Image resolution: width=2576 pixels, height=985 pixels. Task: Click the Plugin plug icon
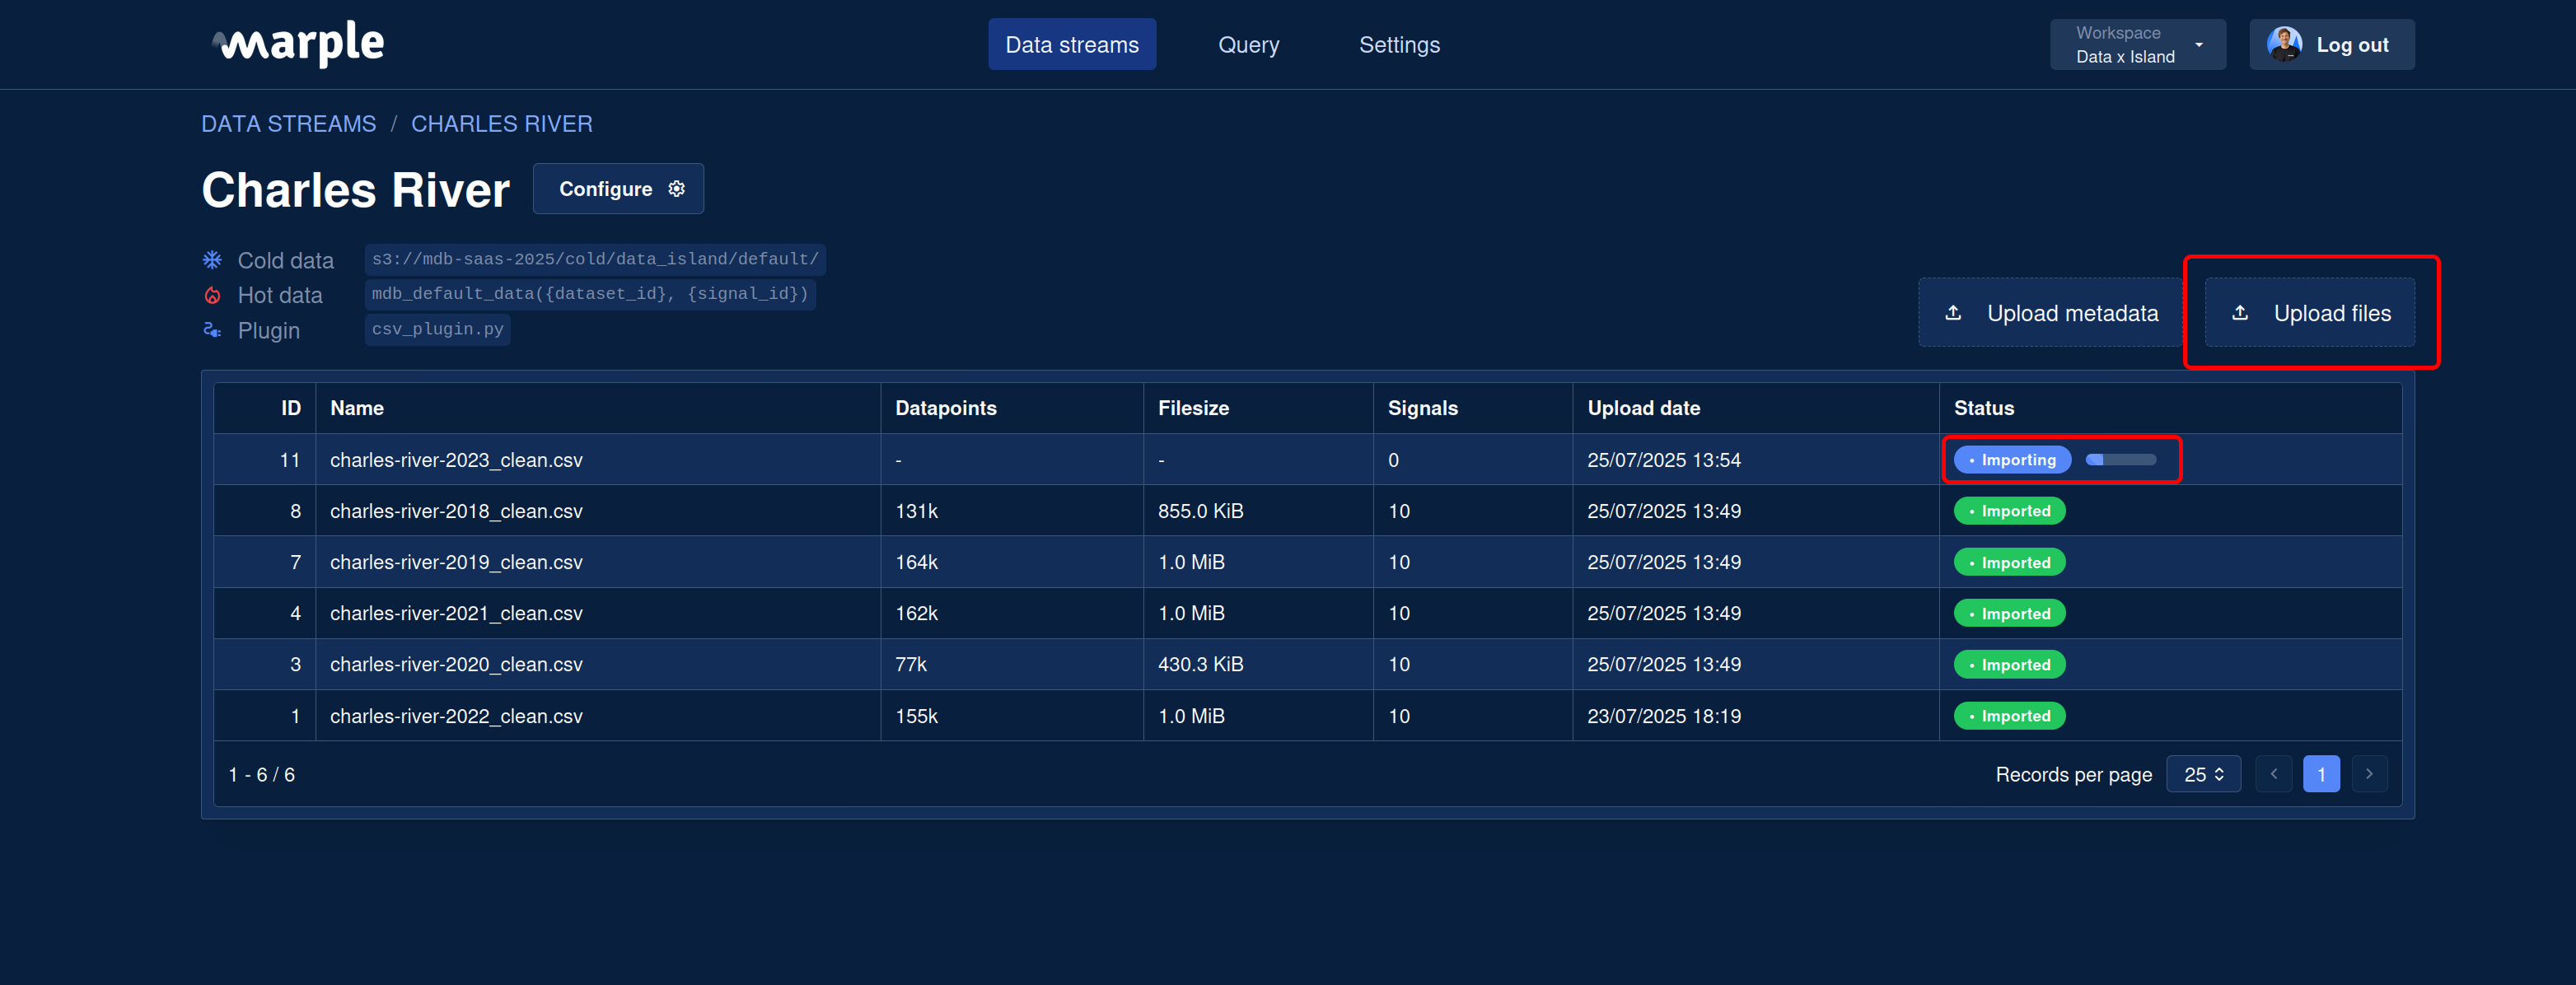pyautogui.click(x=212, y=330)
